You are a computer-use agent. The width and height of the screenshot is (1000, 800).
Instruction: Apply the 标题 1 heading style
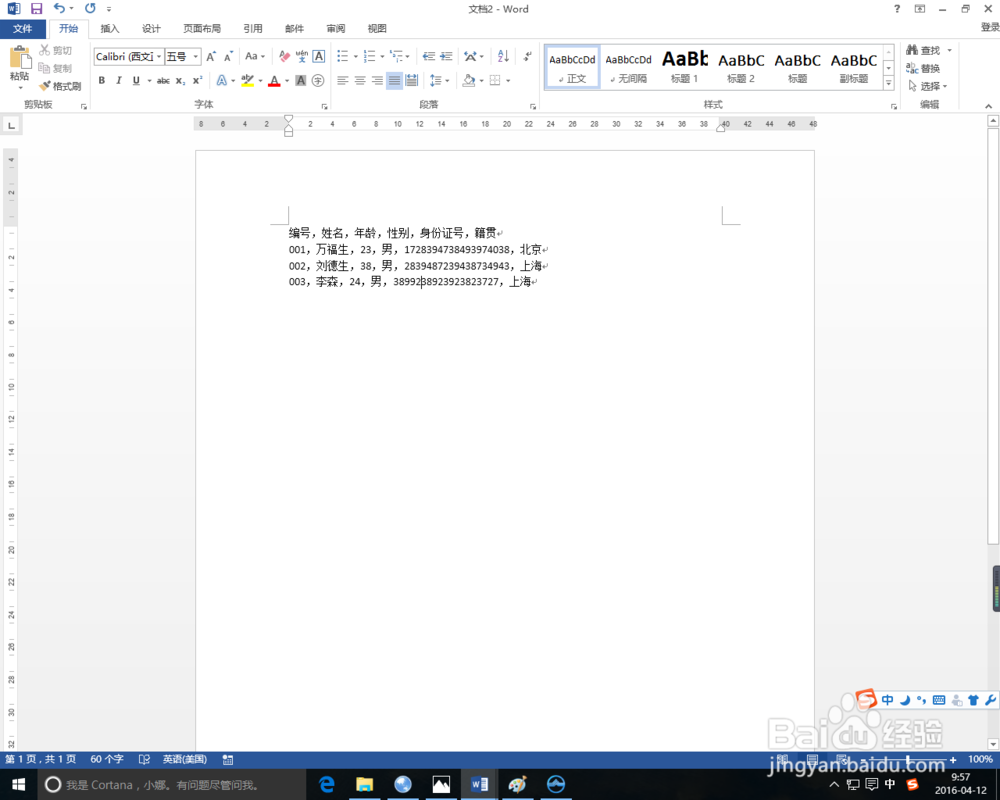click(684, 67)
